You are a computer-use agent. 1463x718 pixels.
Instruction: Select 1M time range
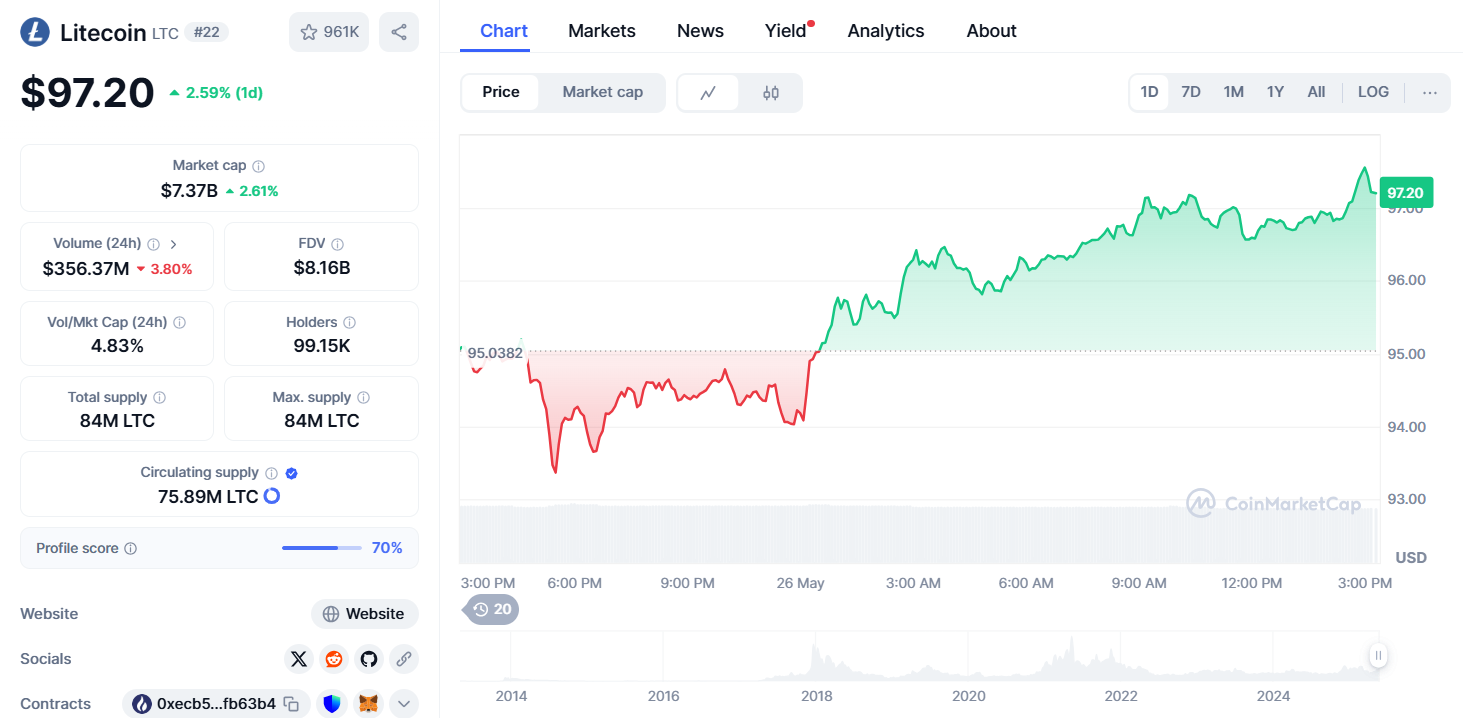1234,92
